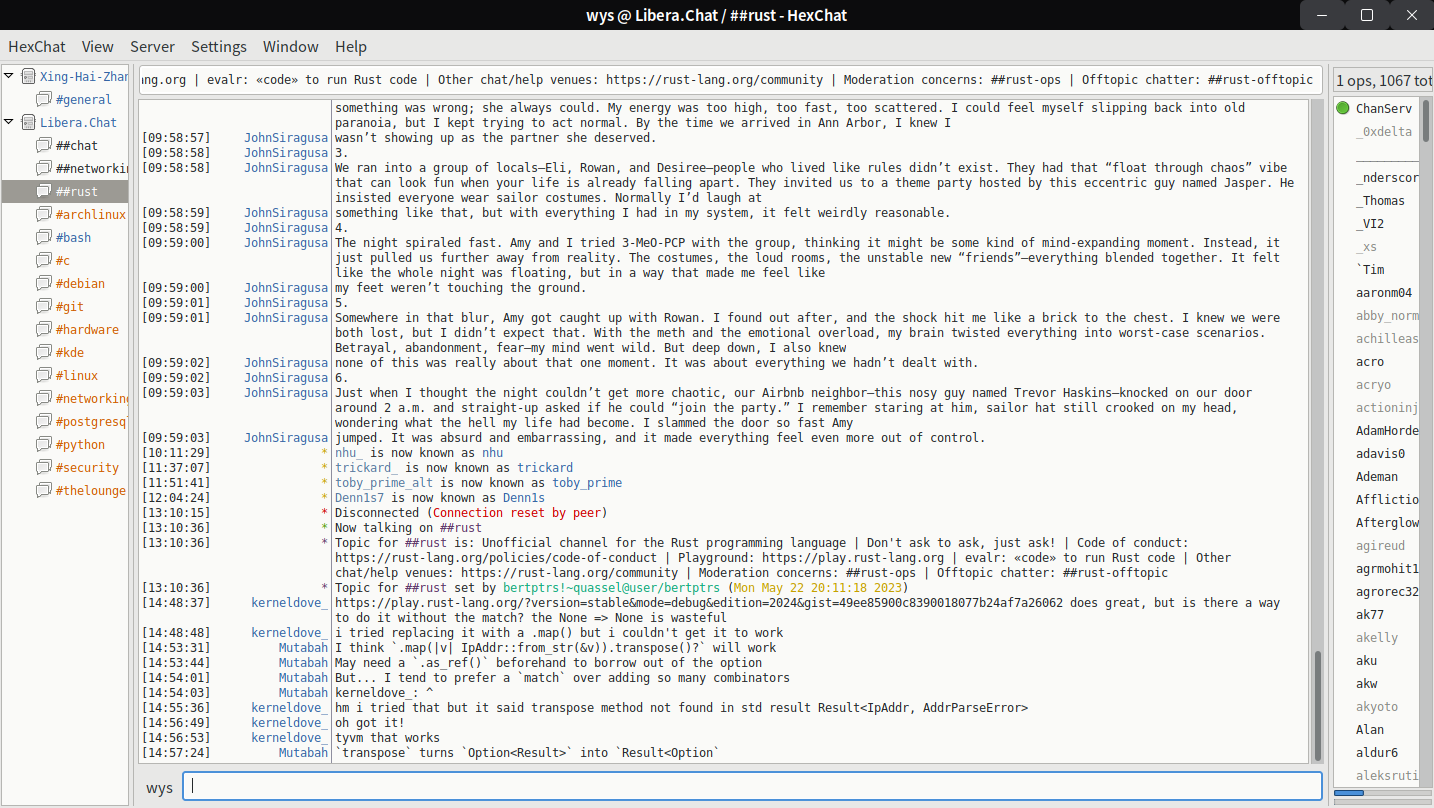Click the channel icon beside #c

[x=44, y=260]
